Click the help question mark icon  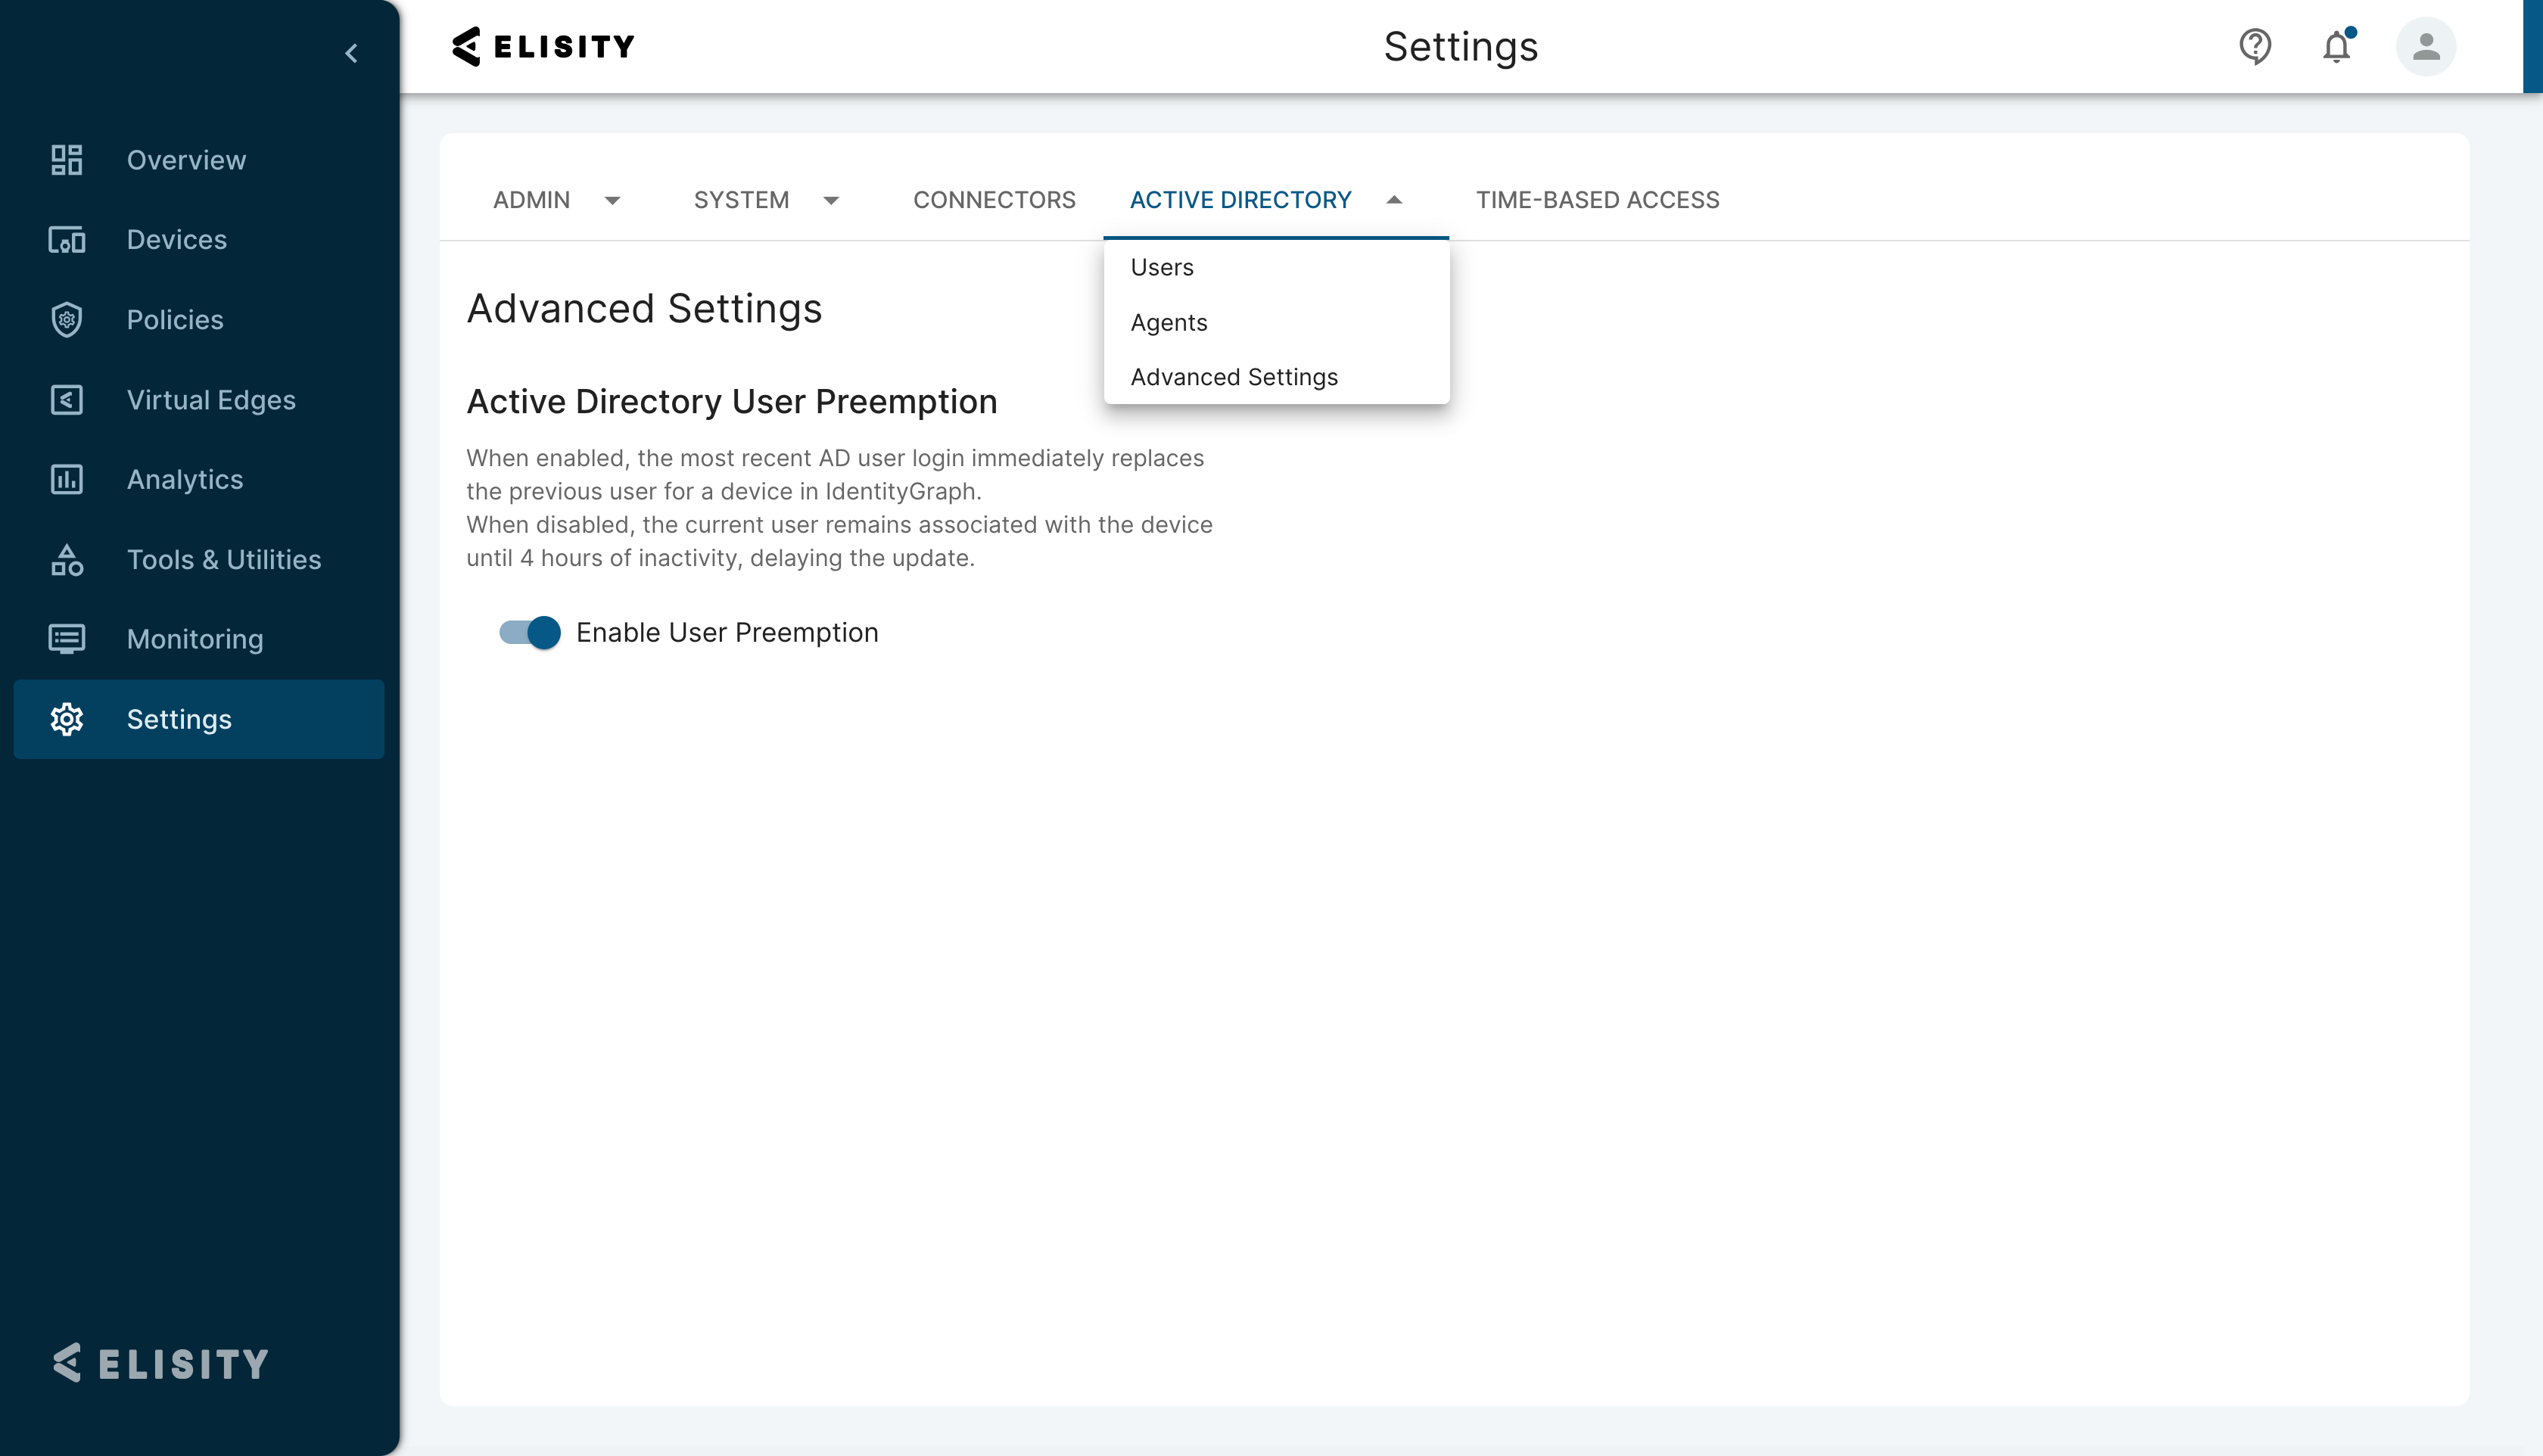coord(2256,45)
